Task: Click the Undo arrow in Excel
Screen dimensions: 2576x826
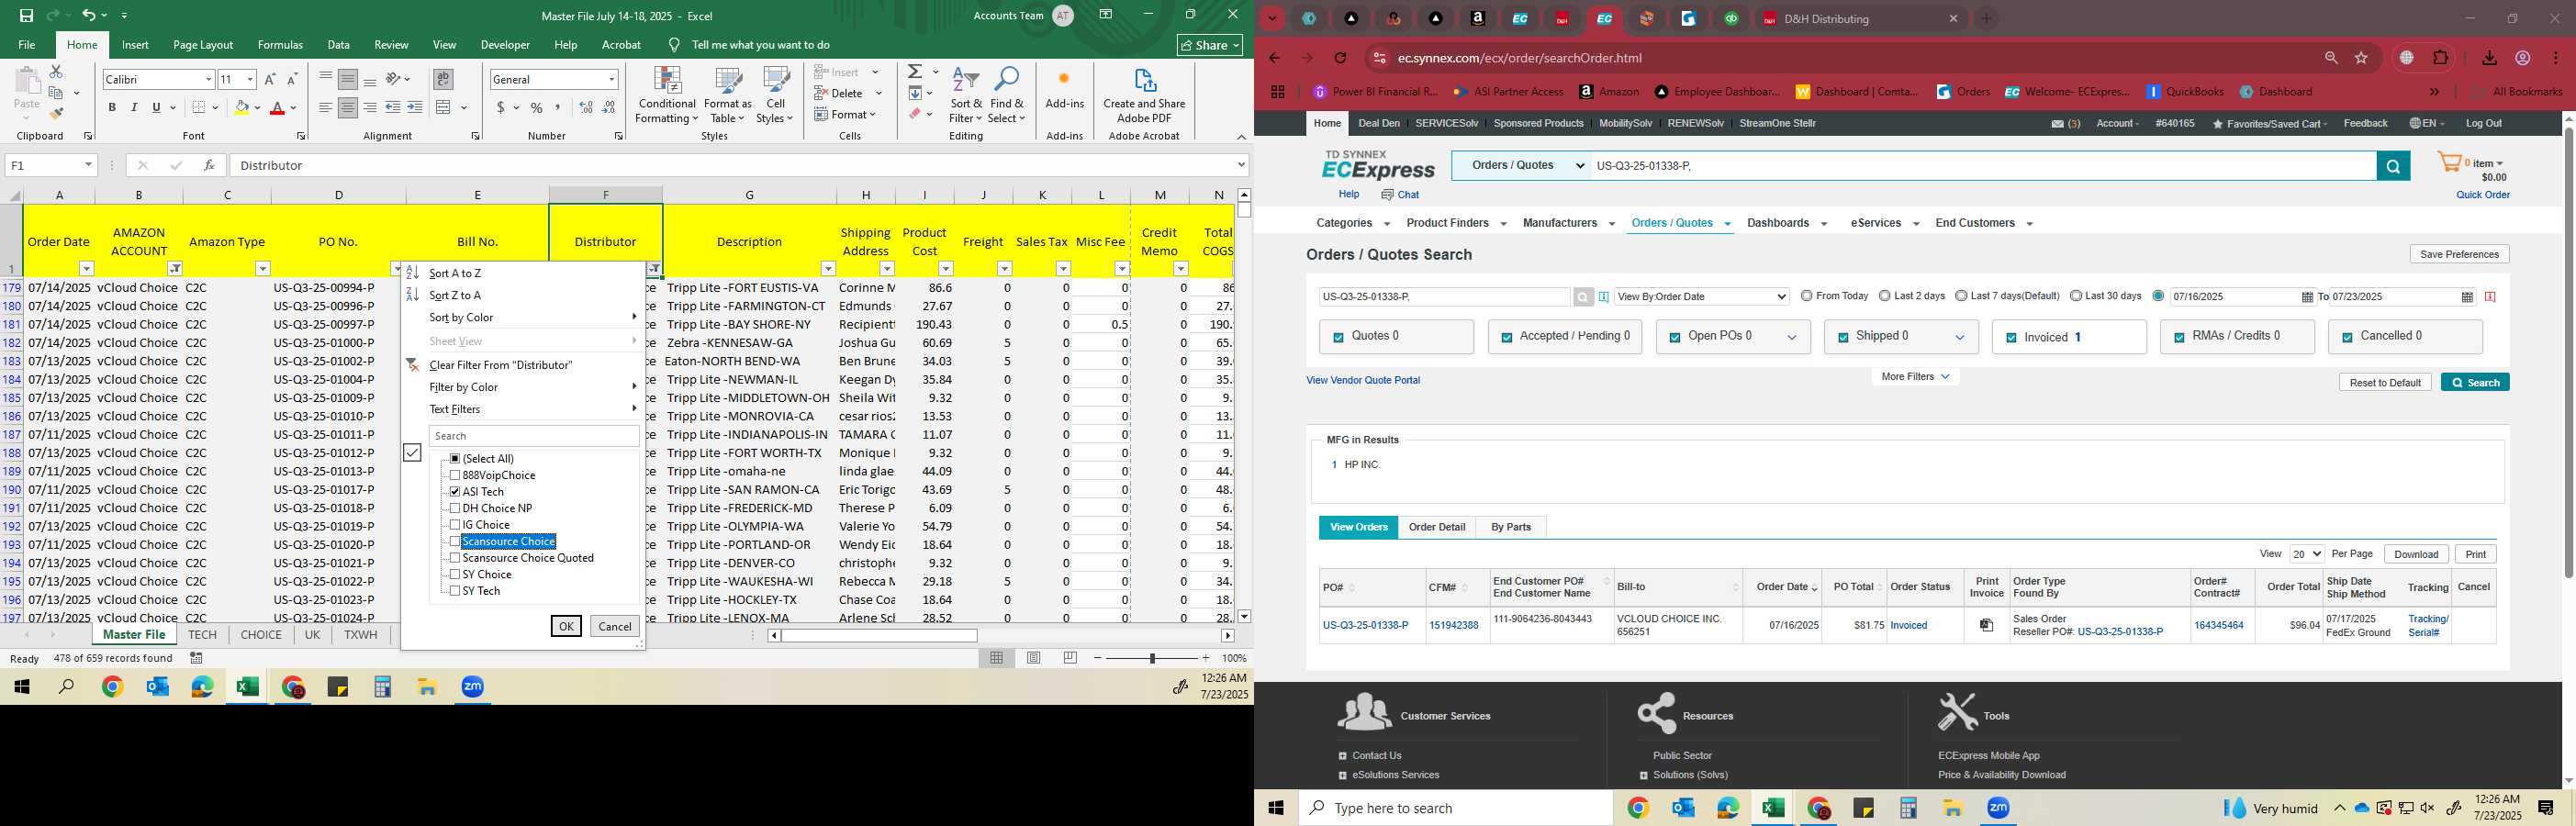Action: pos(88,15)
